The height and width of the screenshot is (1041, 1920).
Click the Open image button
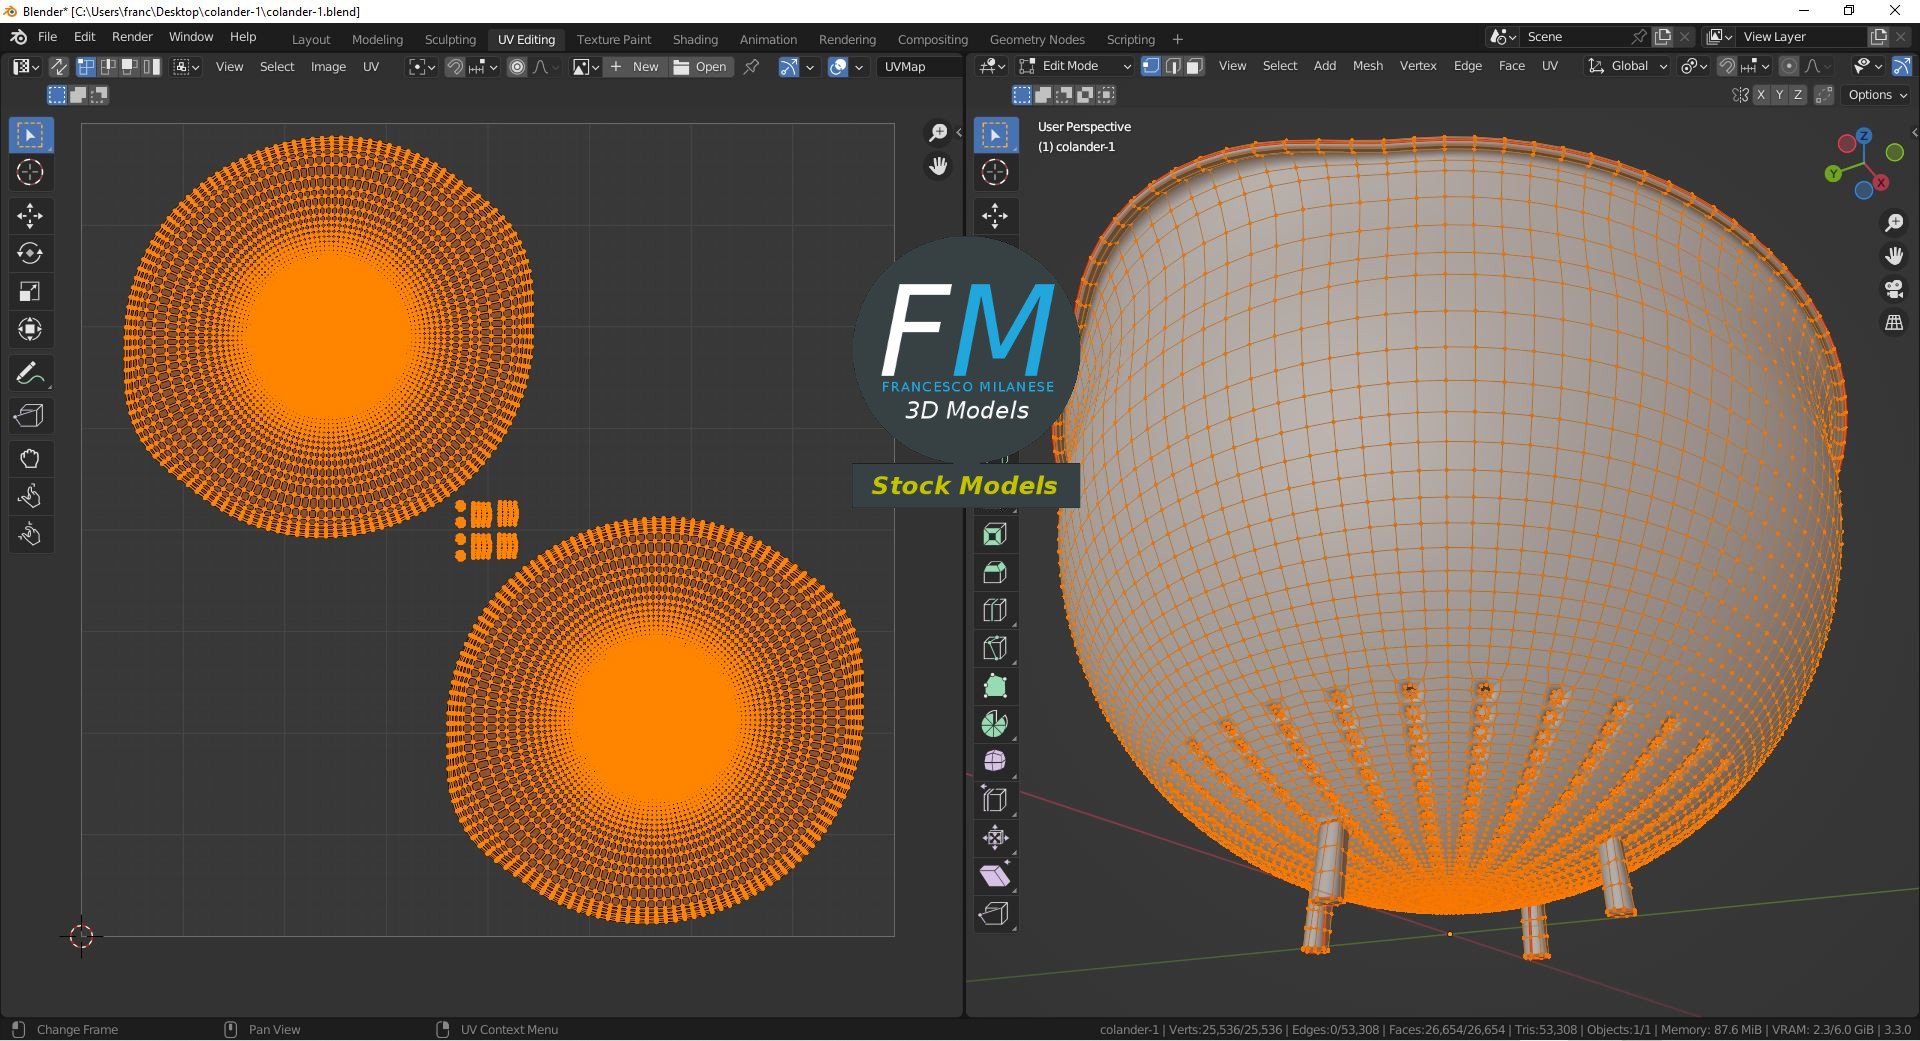pos(700,67)
